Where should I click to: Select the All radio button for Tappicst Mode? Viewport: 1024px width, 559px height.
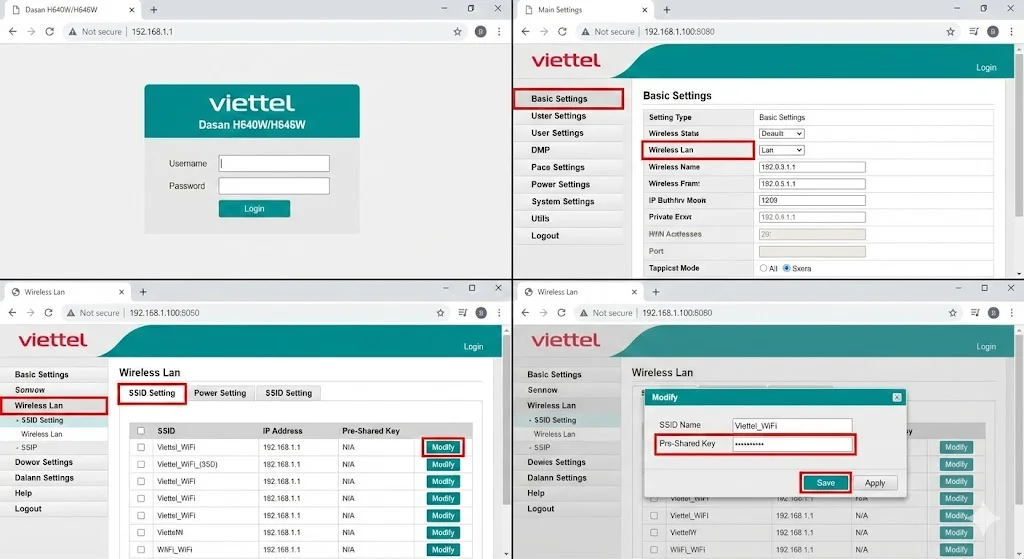point(763,268)
